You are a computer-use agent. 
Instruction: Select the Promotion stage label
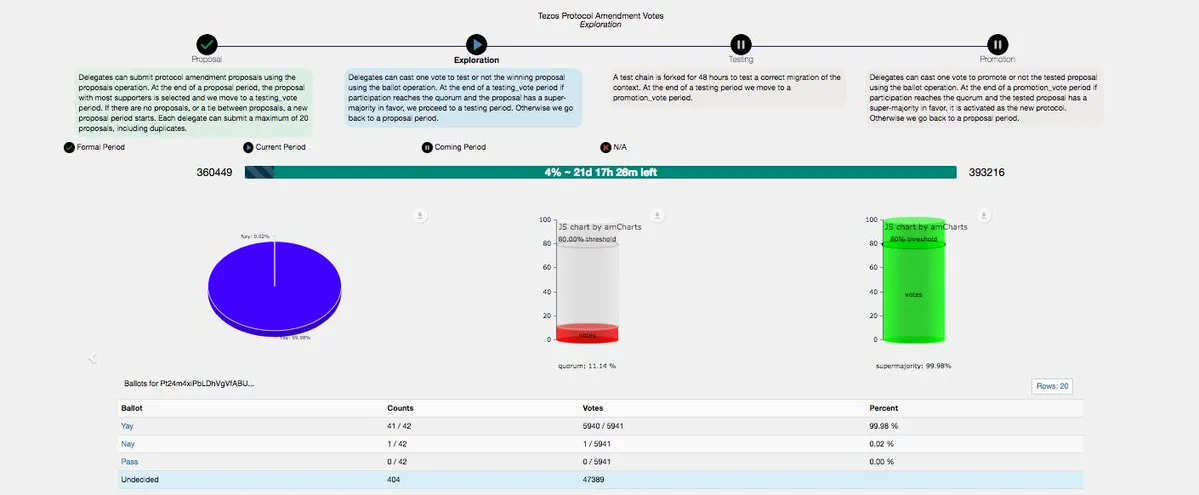[x=997, y=59]
